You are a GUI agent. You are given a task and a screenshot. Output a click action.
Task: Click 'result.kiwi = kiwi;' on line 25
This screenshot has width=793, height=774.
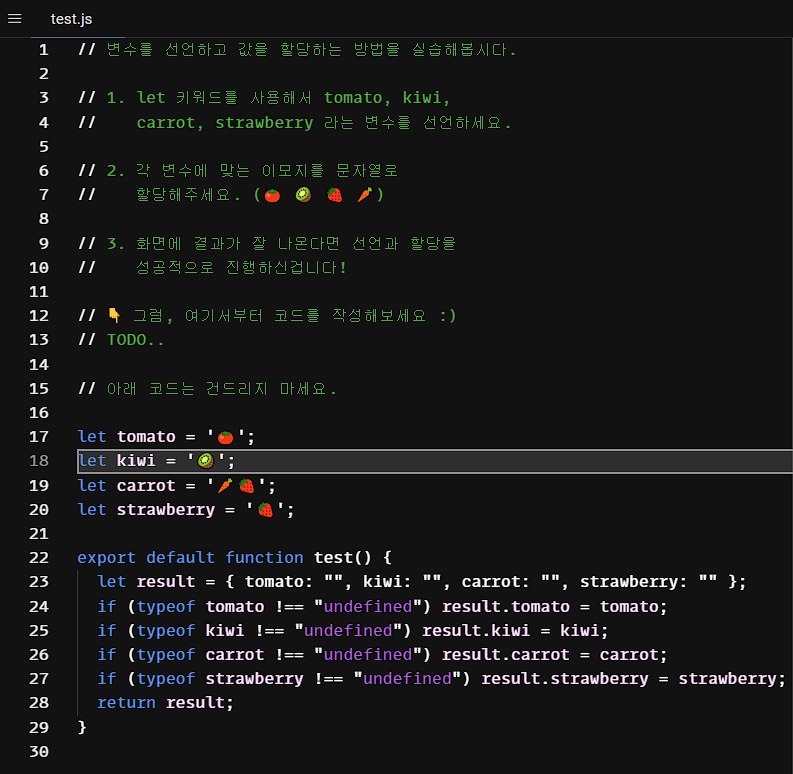point(515,630)
